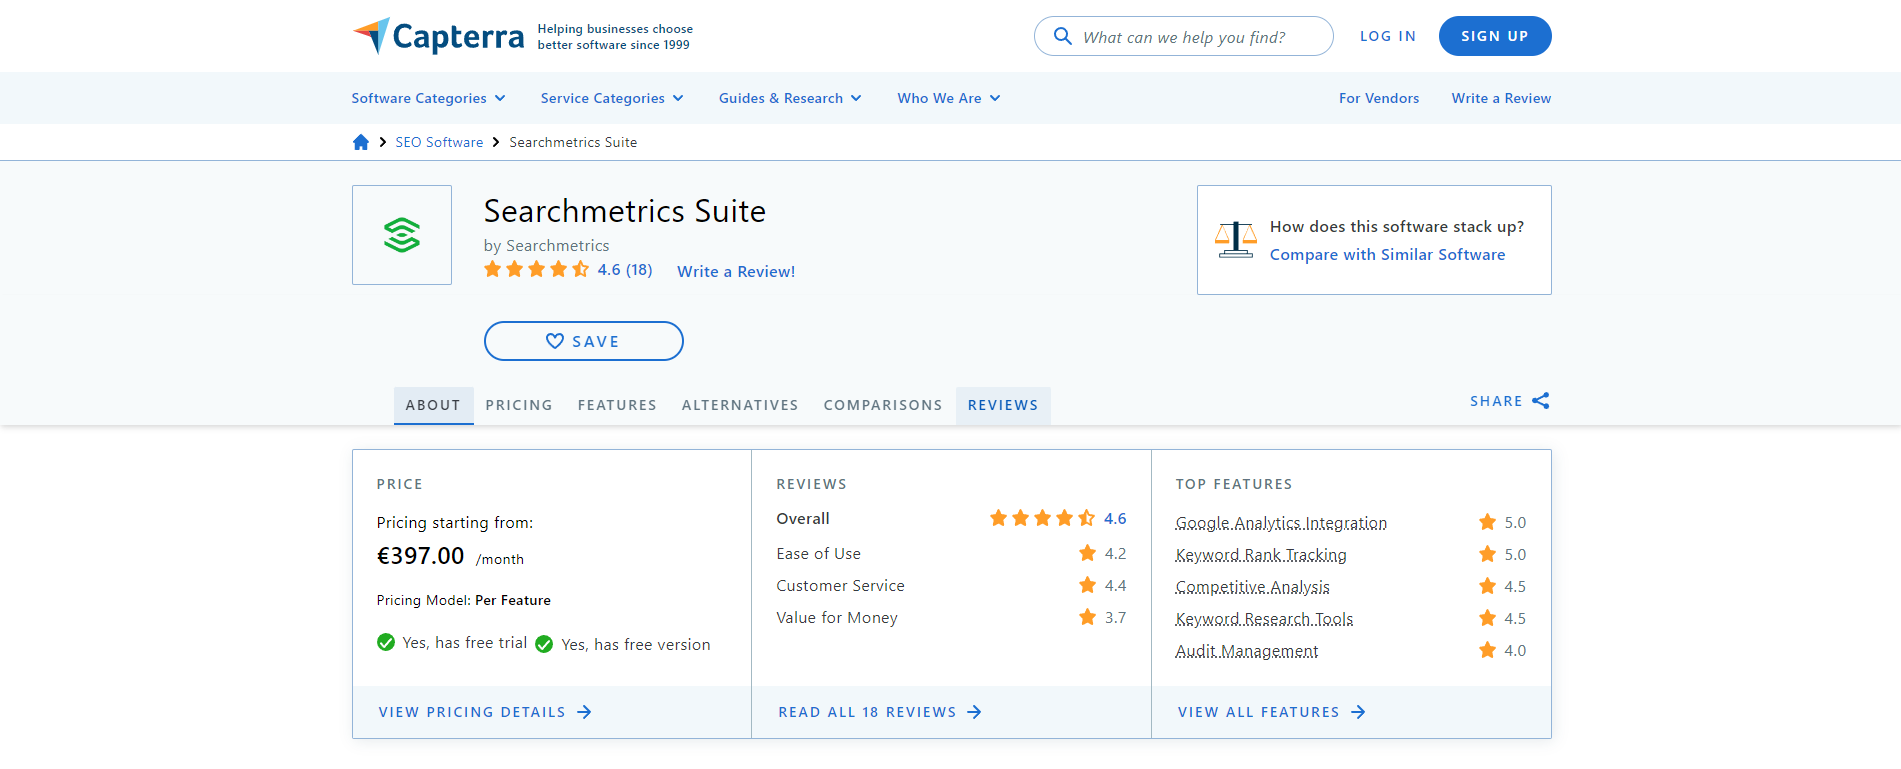
Task: Click the 4.6 (18) rating count
Action: pyautogui.click(x=625, y=269)
